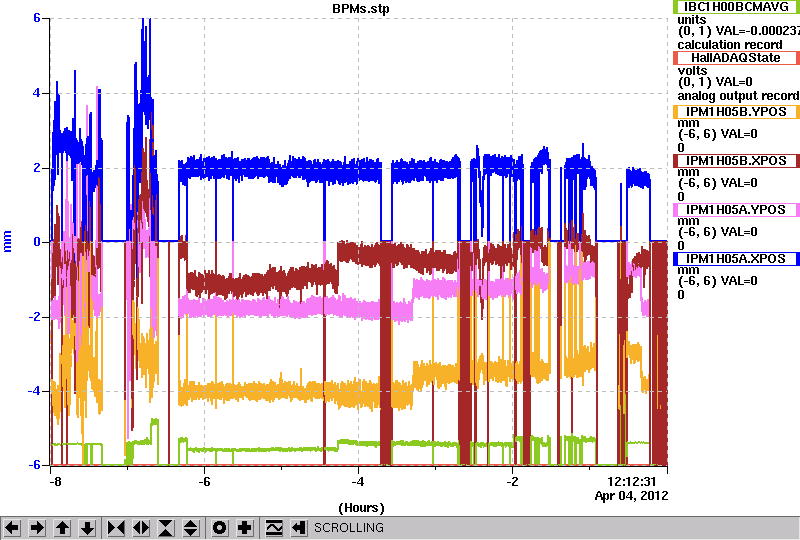Viewport: 800px width, 540px height.
Task: Click the 12:12:31 time stamp
Action: coord(632,482)
